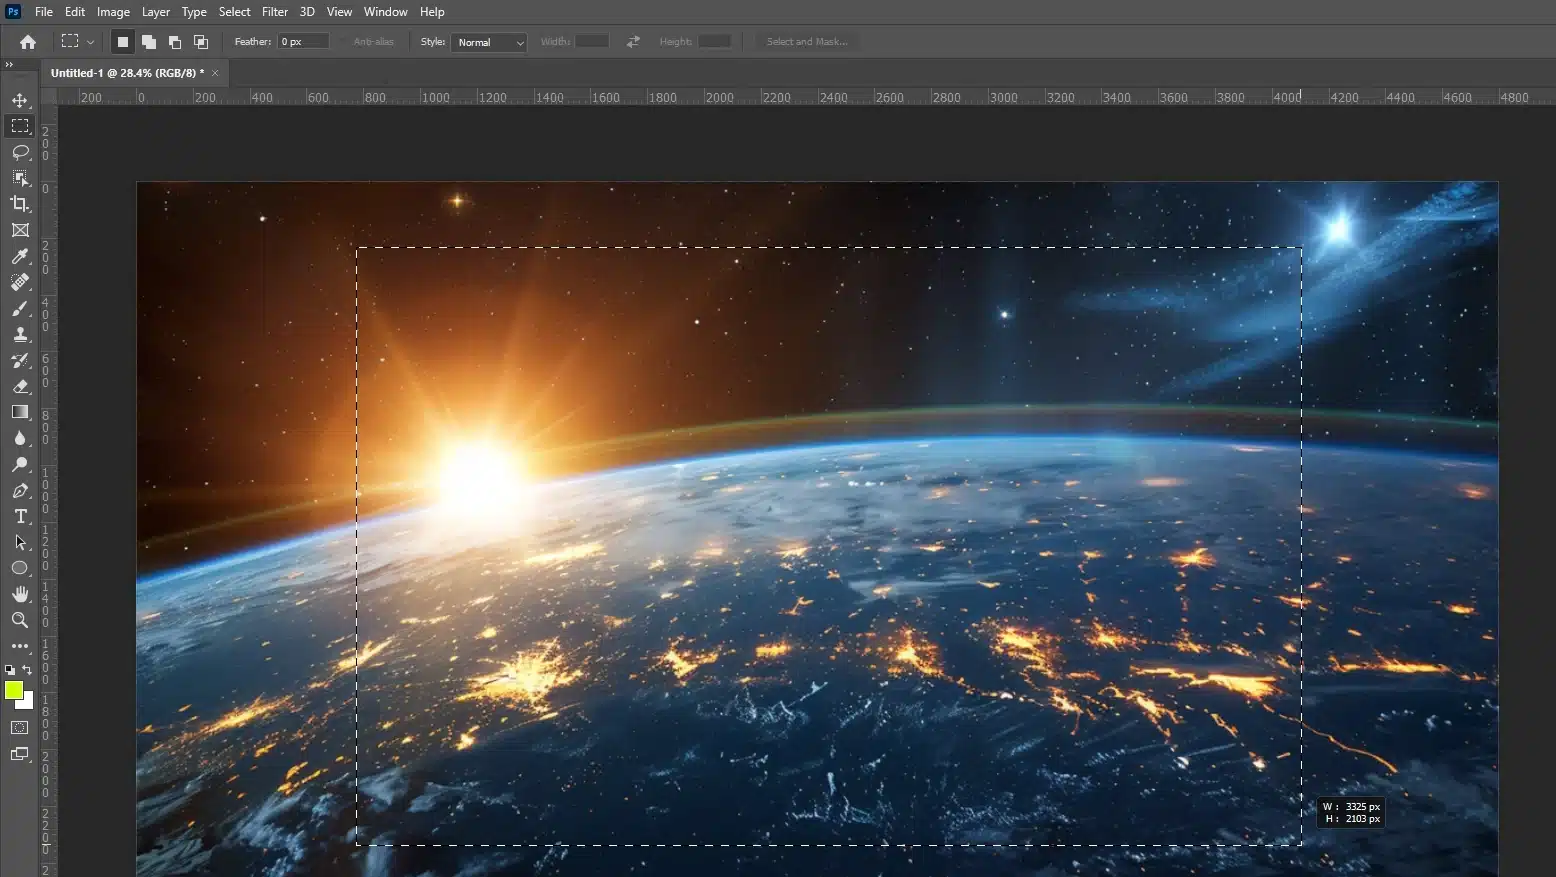This screenshot has width=1556, height=877.
Task: Select the Move tool
Action: pyautogui.click(x=20, y=100)
